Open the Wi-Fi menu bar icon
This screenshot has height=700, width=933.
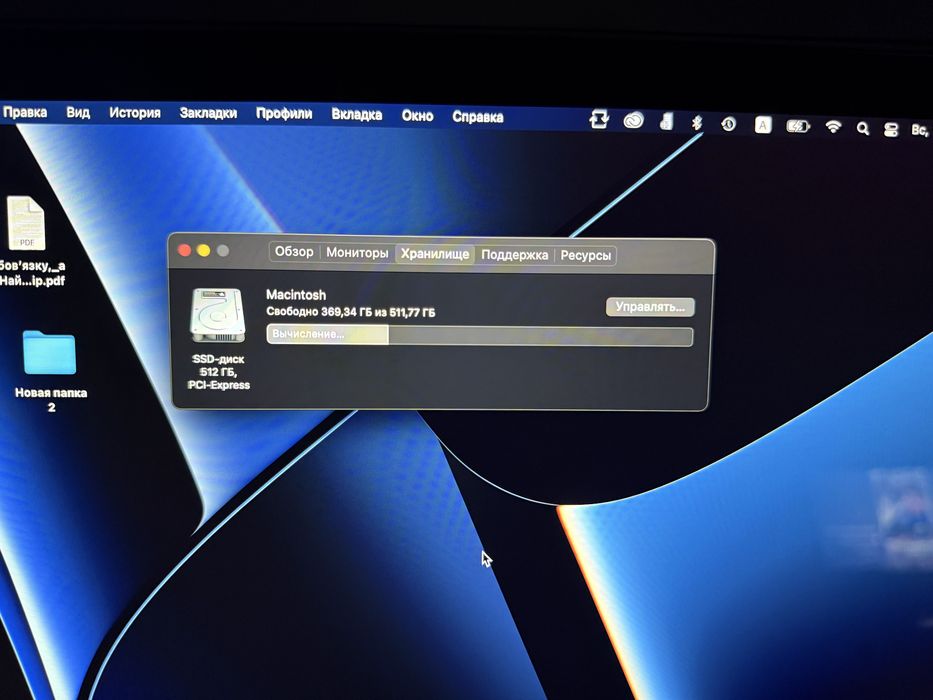tap(834, 127)
